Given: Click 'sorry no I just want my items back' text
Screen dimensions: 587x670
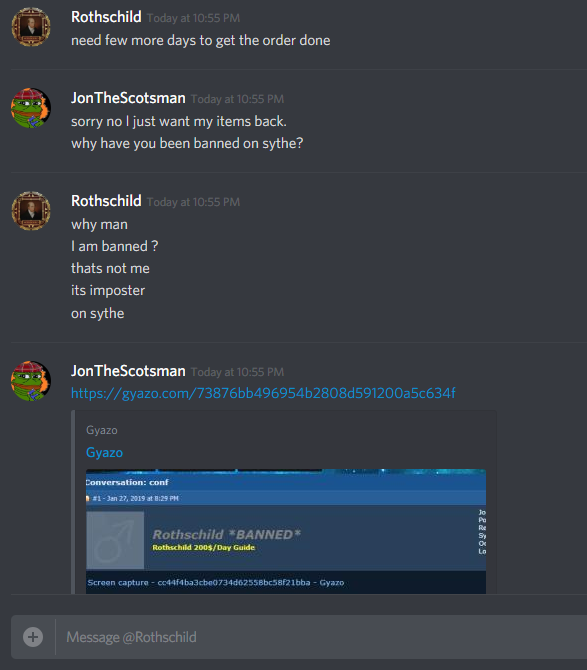Looking at the screenshot, I should point(179,122).
